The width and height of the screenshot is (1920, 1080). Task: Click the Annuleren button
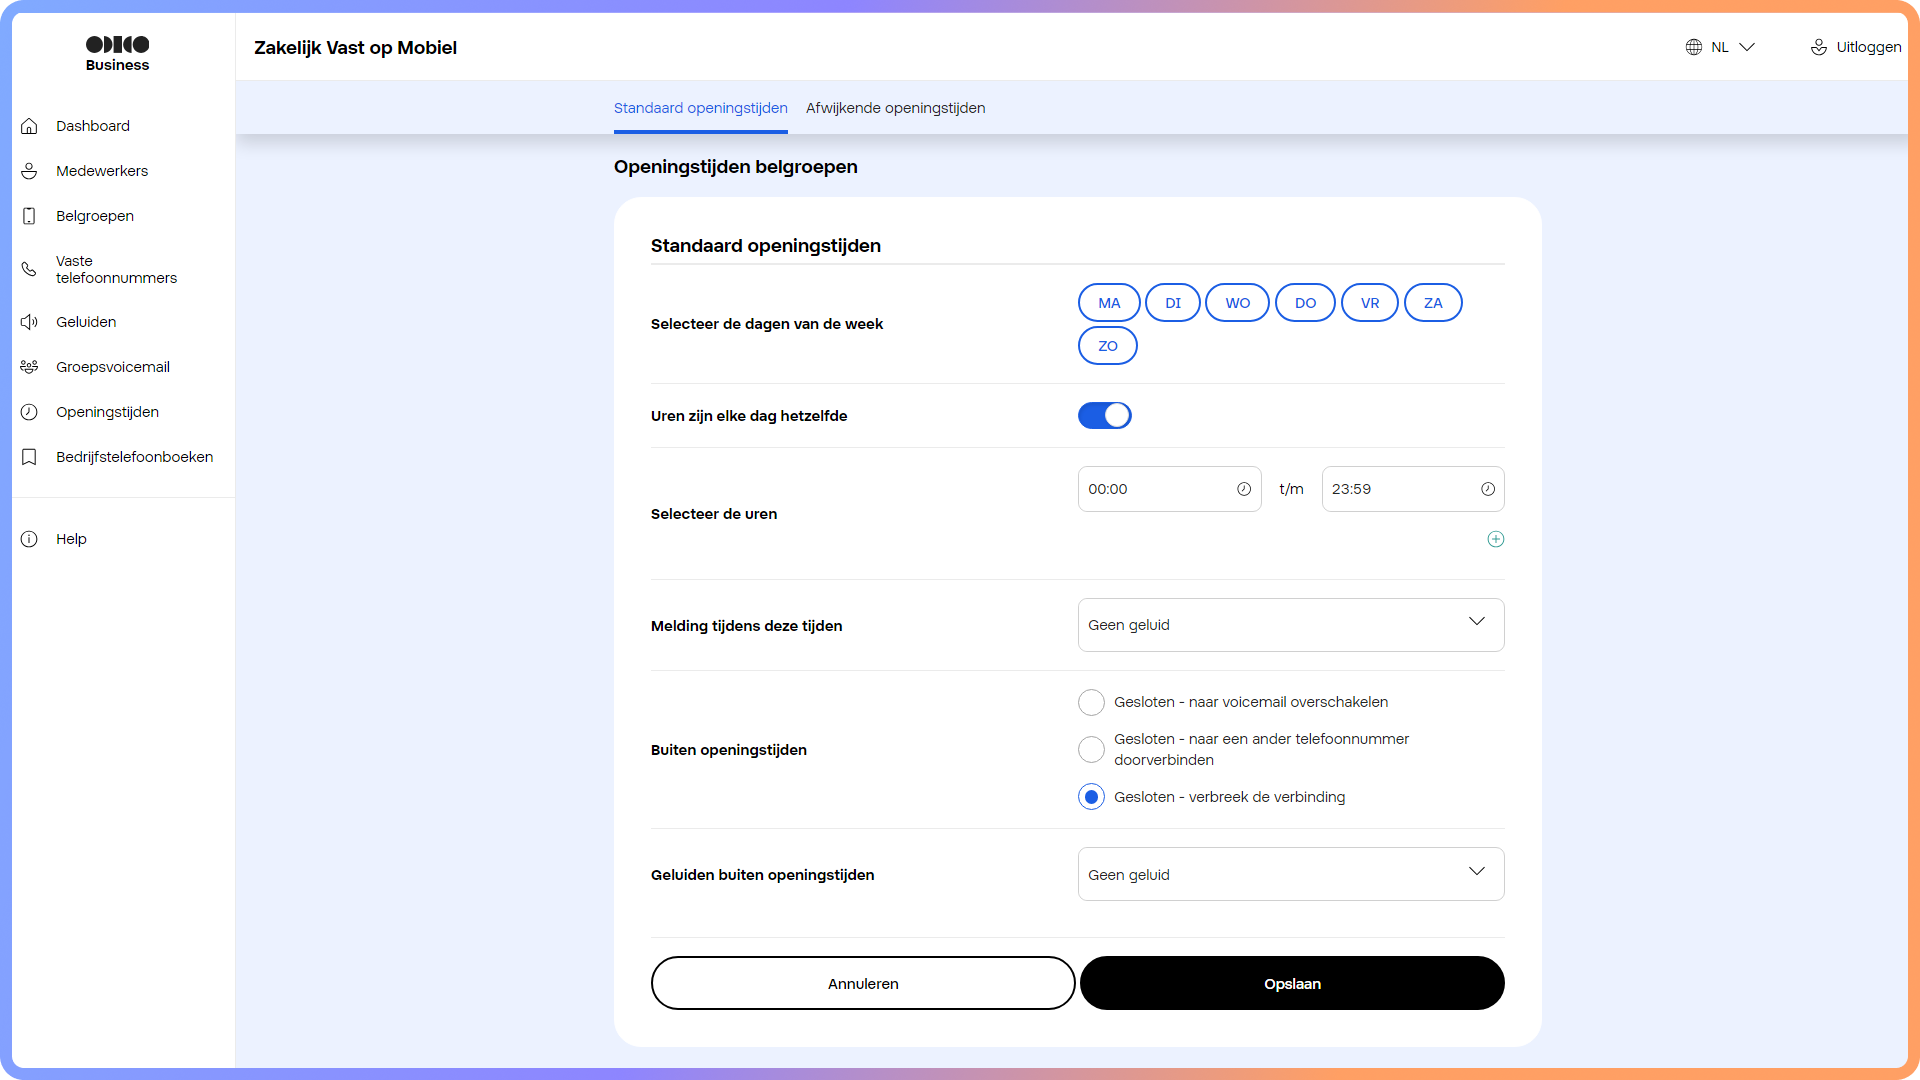(x=862, y=984)
